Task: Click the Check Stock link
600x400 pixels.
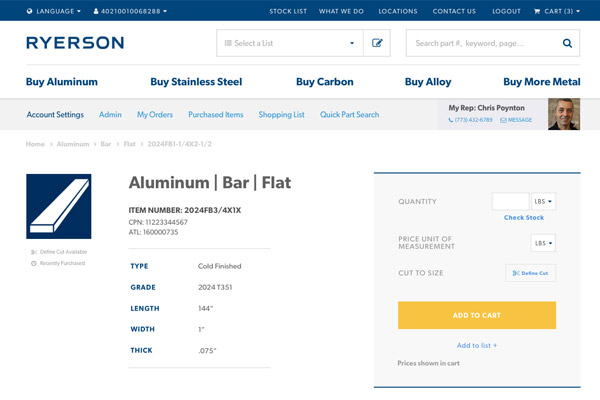Action: coord(524,217)
